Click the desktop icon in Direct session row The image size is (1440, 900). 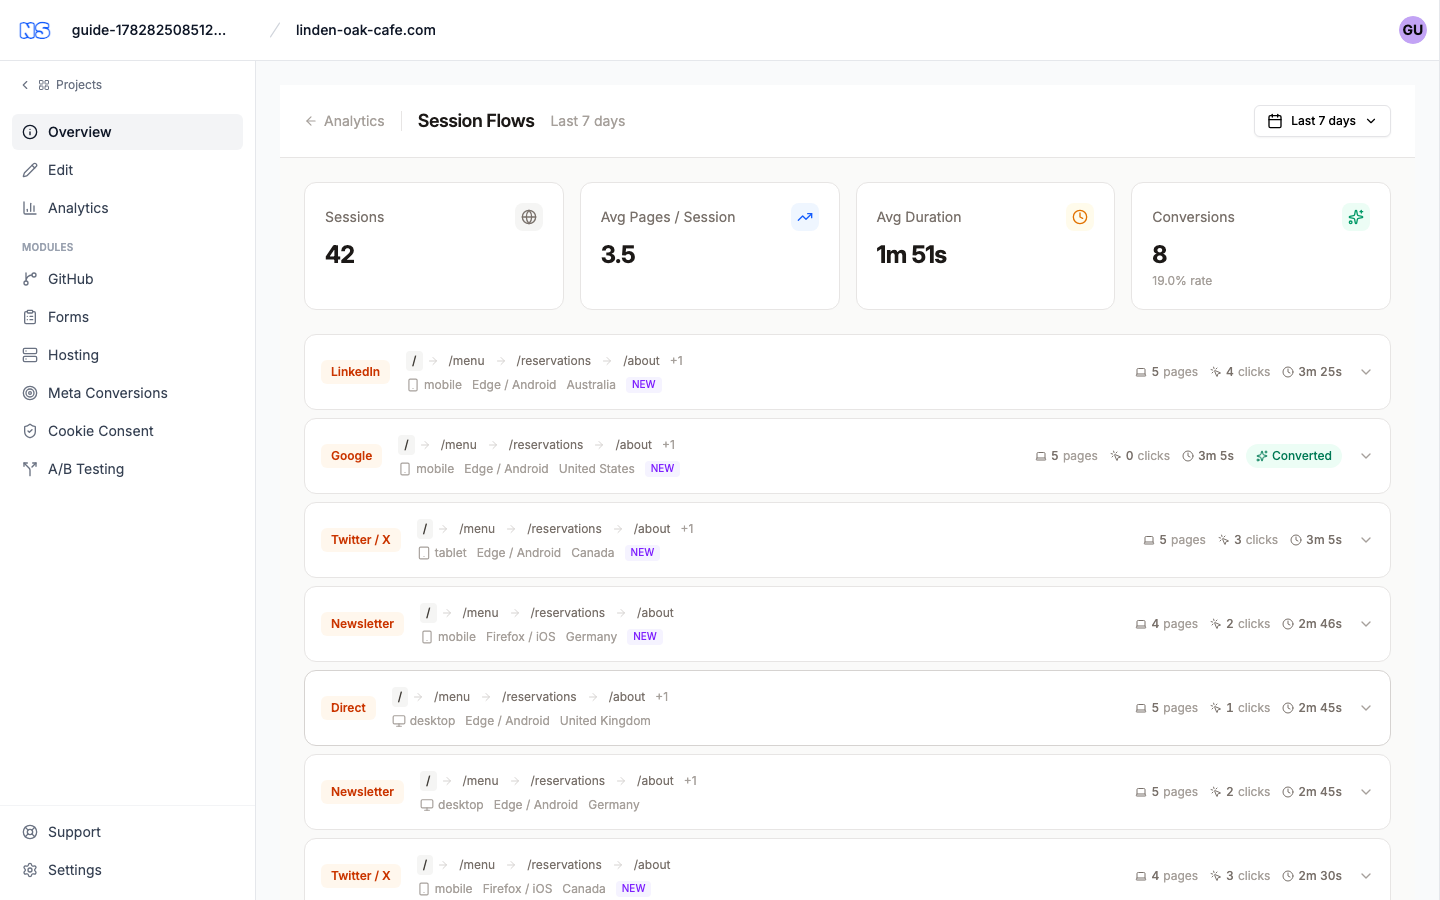(399, 721)
